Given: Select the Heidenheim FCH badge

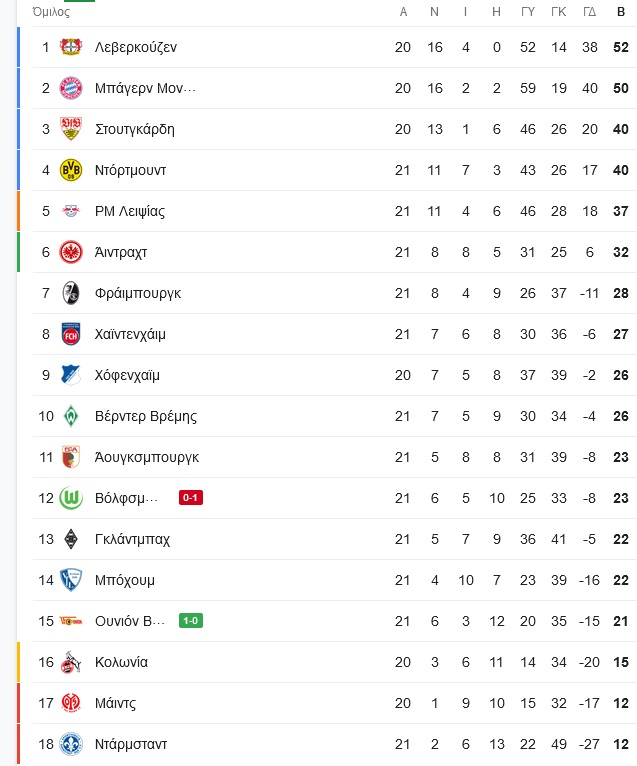Looking at the screenshot, I should tap(71, 334).
